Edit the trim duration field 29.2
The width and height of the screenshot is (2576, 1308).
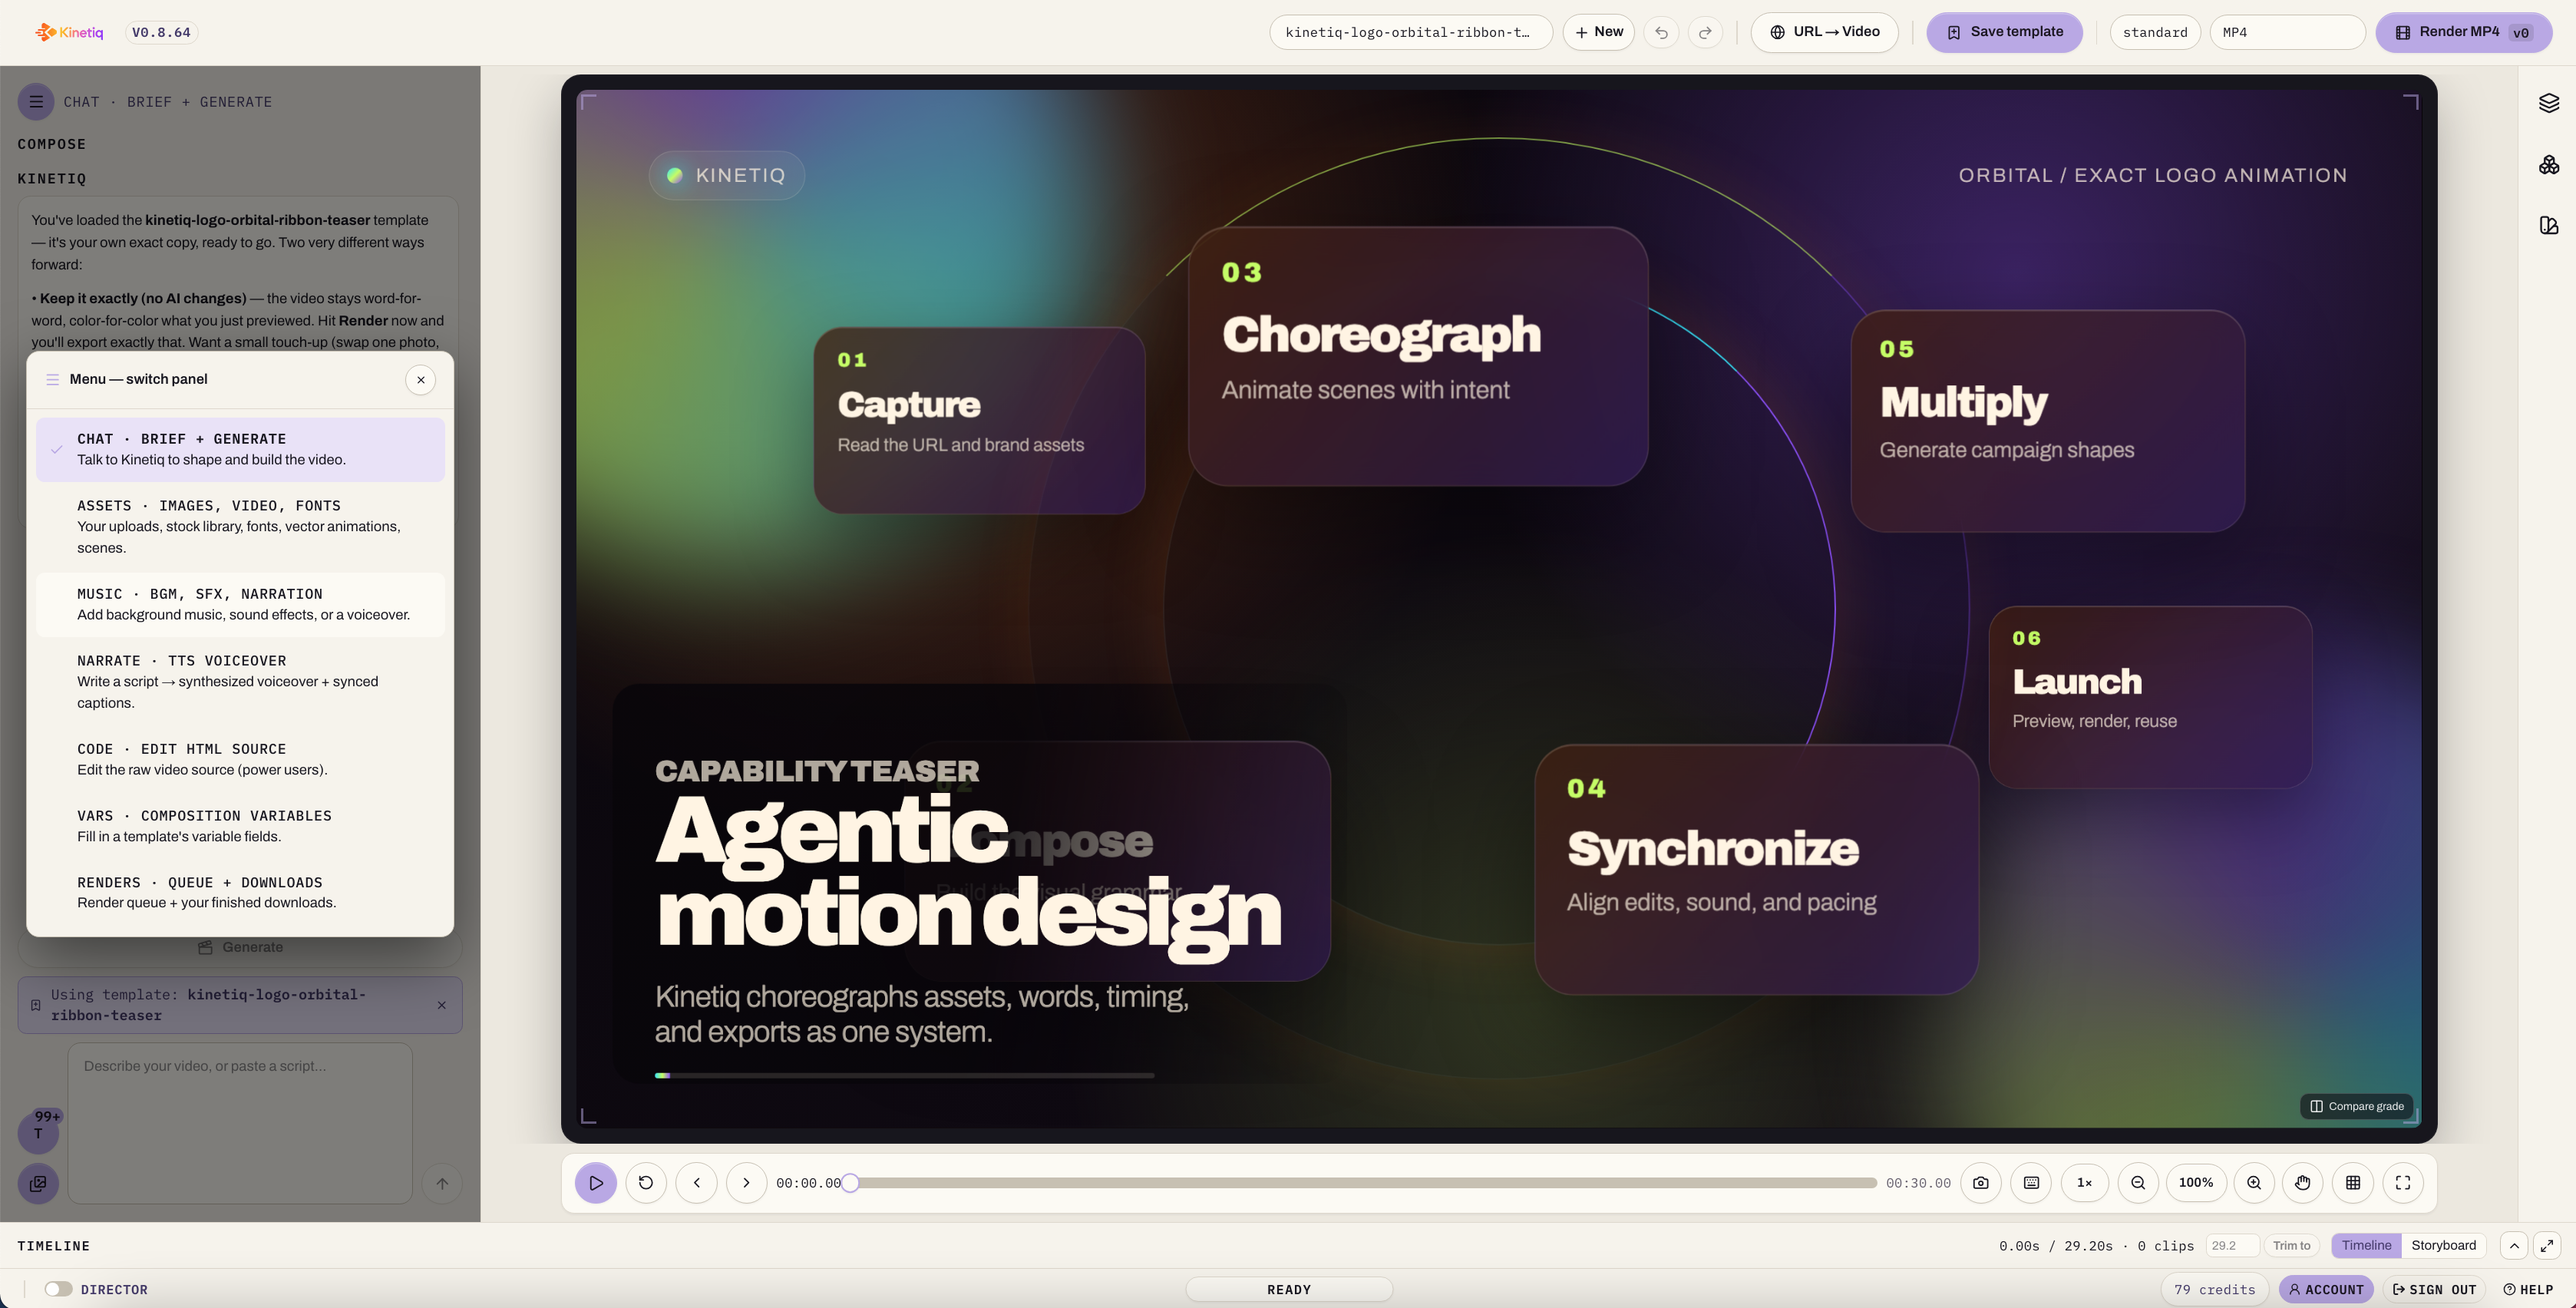2231,1246
